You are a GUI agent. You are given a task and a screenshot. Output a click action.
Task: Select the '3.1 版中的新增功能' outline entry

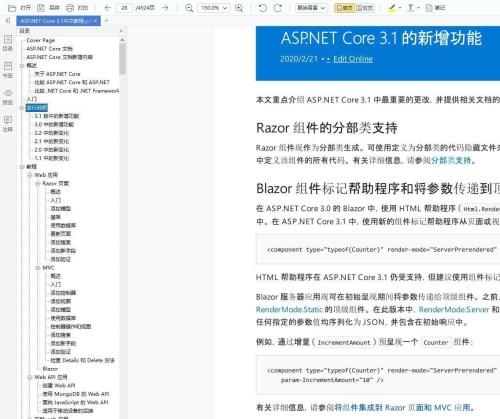click(x=57, y=116)
